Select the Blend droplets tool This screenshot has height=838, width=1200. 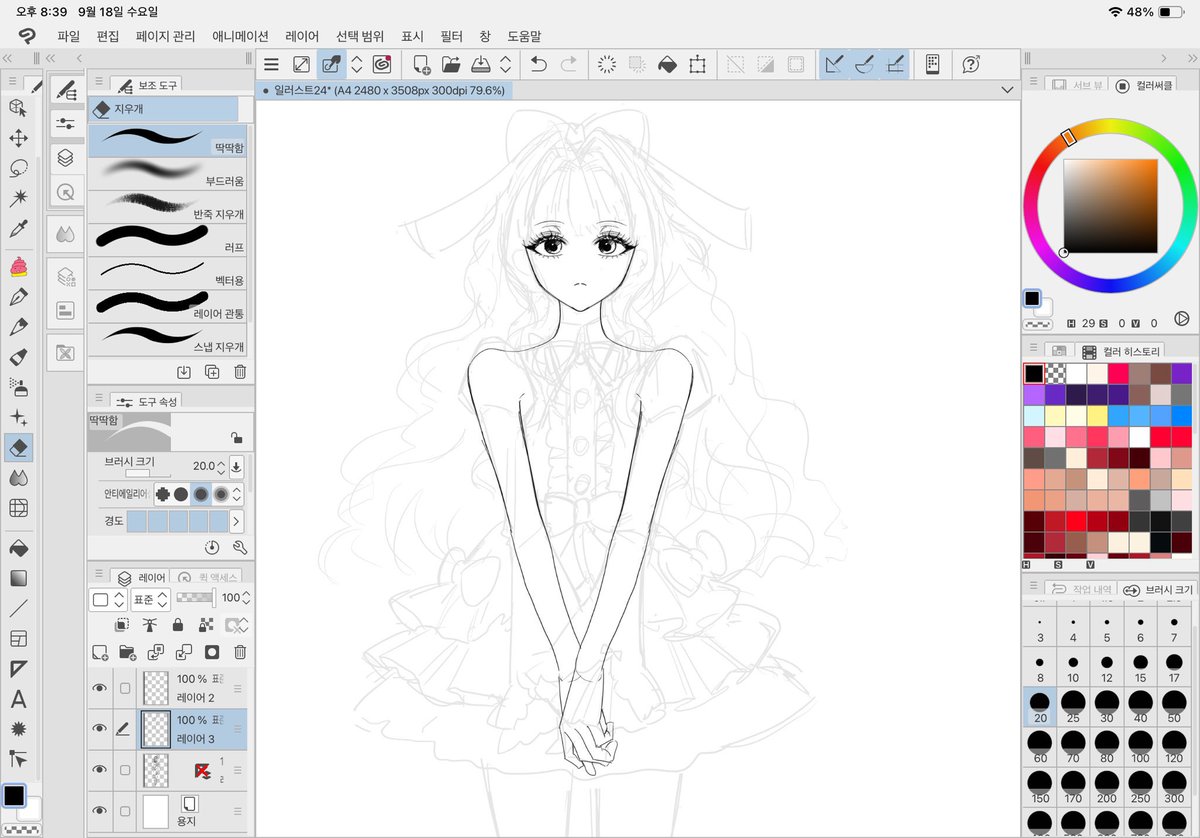click(x=17, y=479)
